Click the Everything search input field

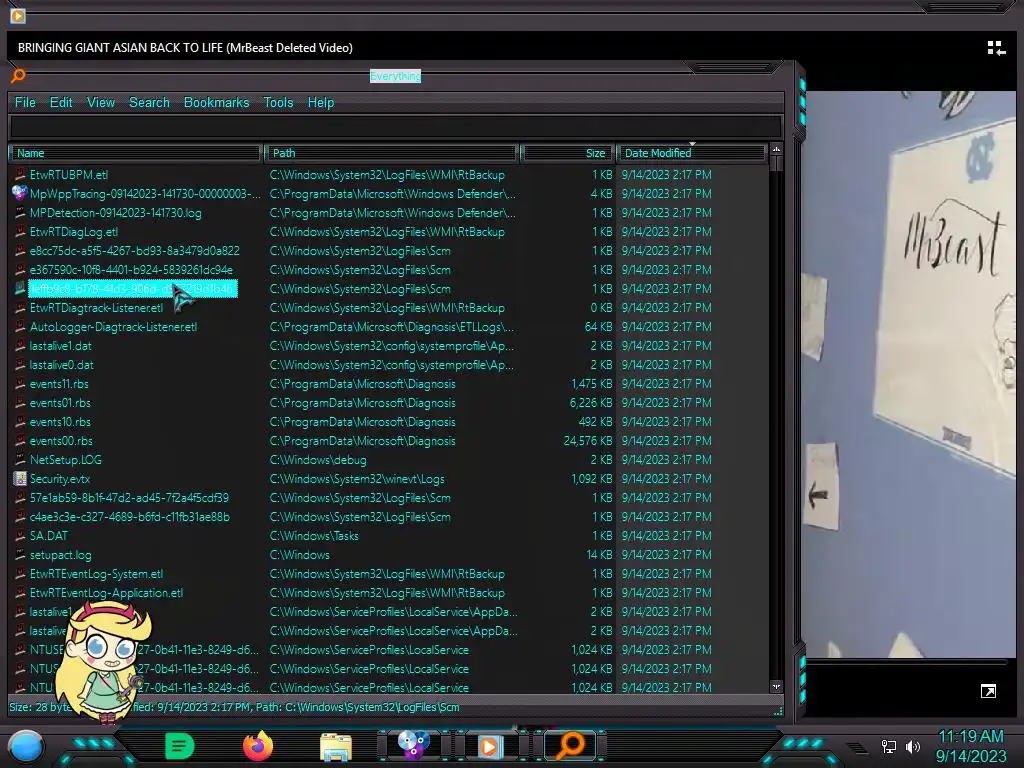396,127
